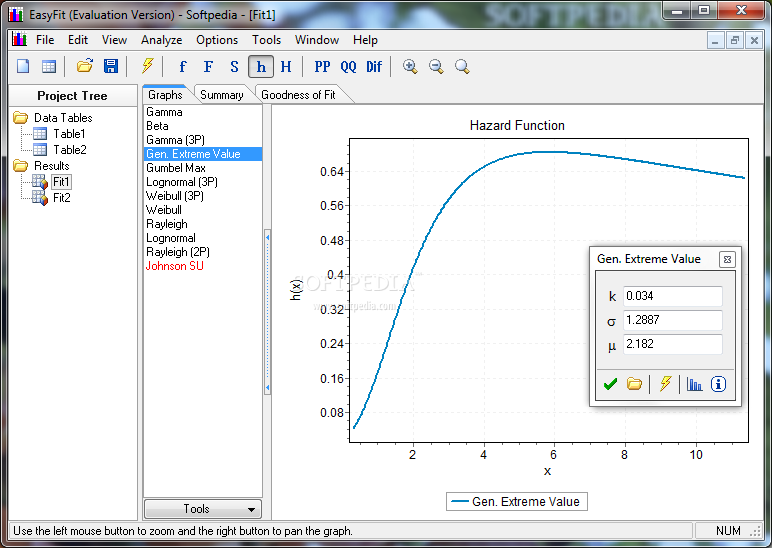Open the Tools dropdown below distribution list

202,509
